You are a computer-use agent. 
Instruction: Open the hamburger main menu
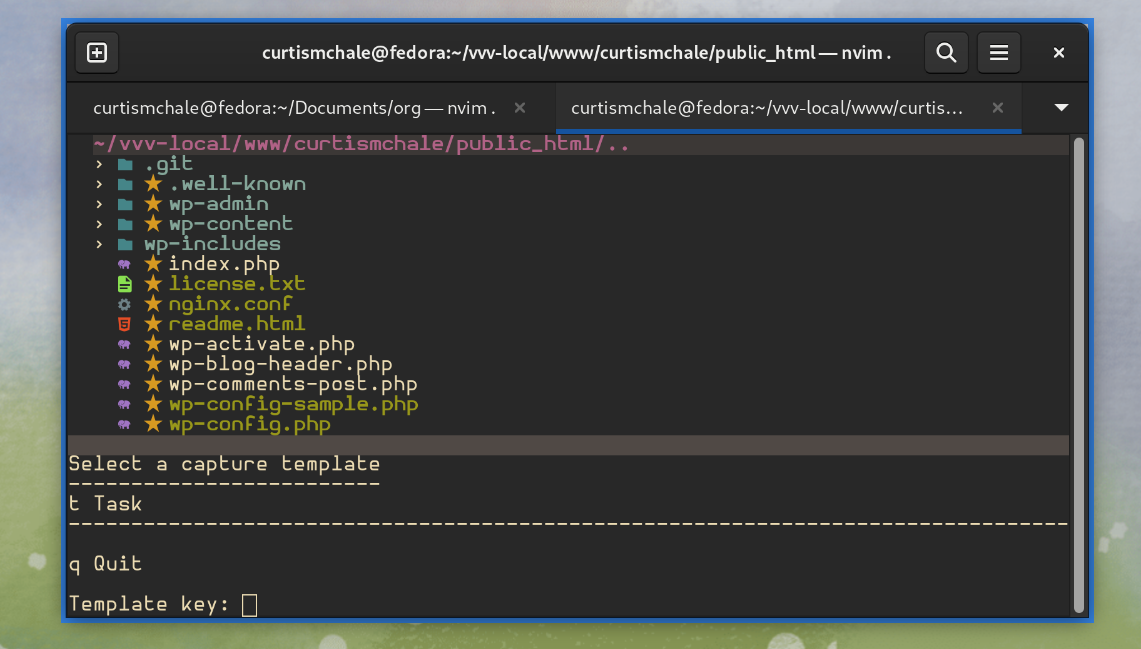pyautogui.click(x=998, y=53)
